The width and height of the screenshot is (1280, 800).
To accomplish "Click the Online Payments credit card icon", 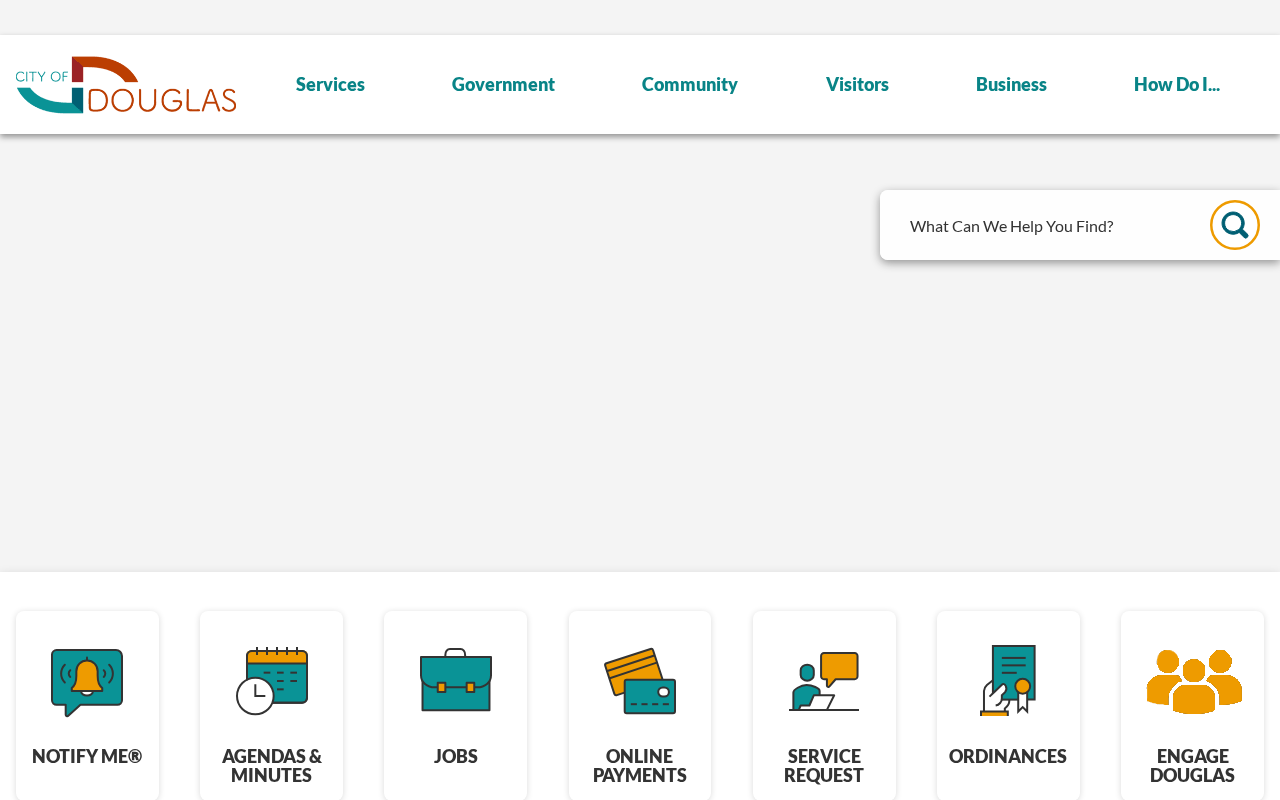I will pyautogui.click(x=640, y=681).
